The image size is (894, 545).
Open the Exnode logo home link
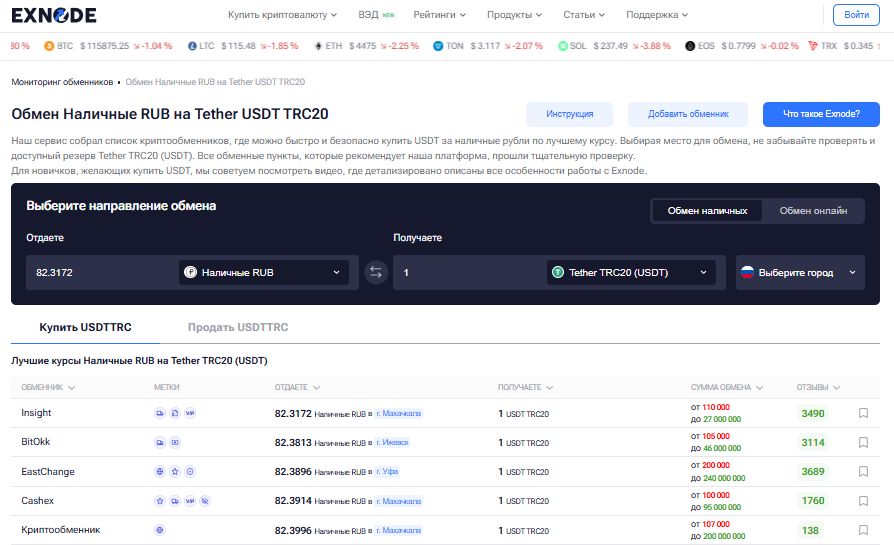54,15
